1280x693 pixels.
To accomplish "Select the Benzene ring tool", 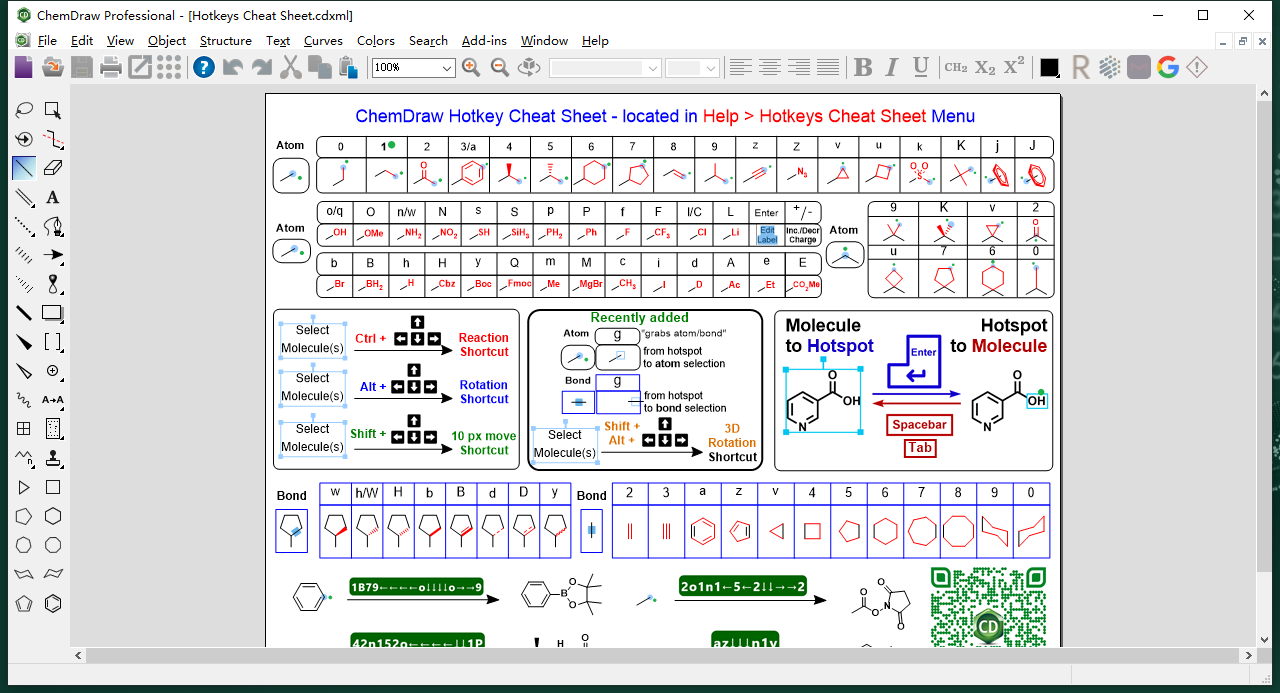I will 53,603.
